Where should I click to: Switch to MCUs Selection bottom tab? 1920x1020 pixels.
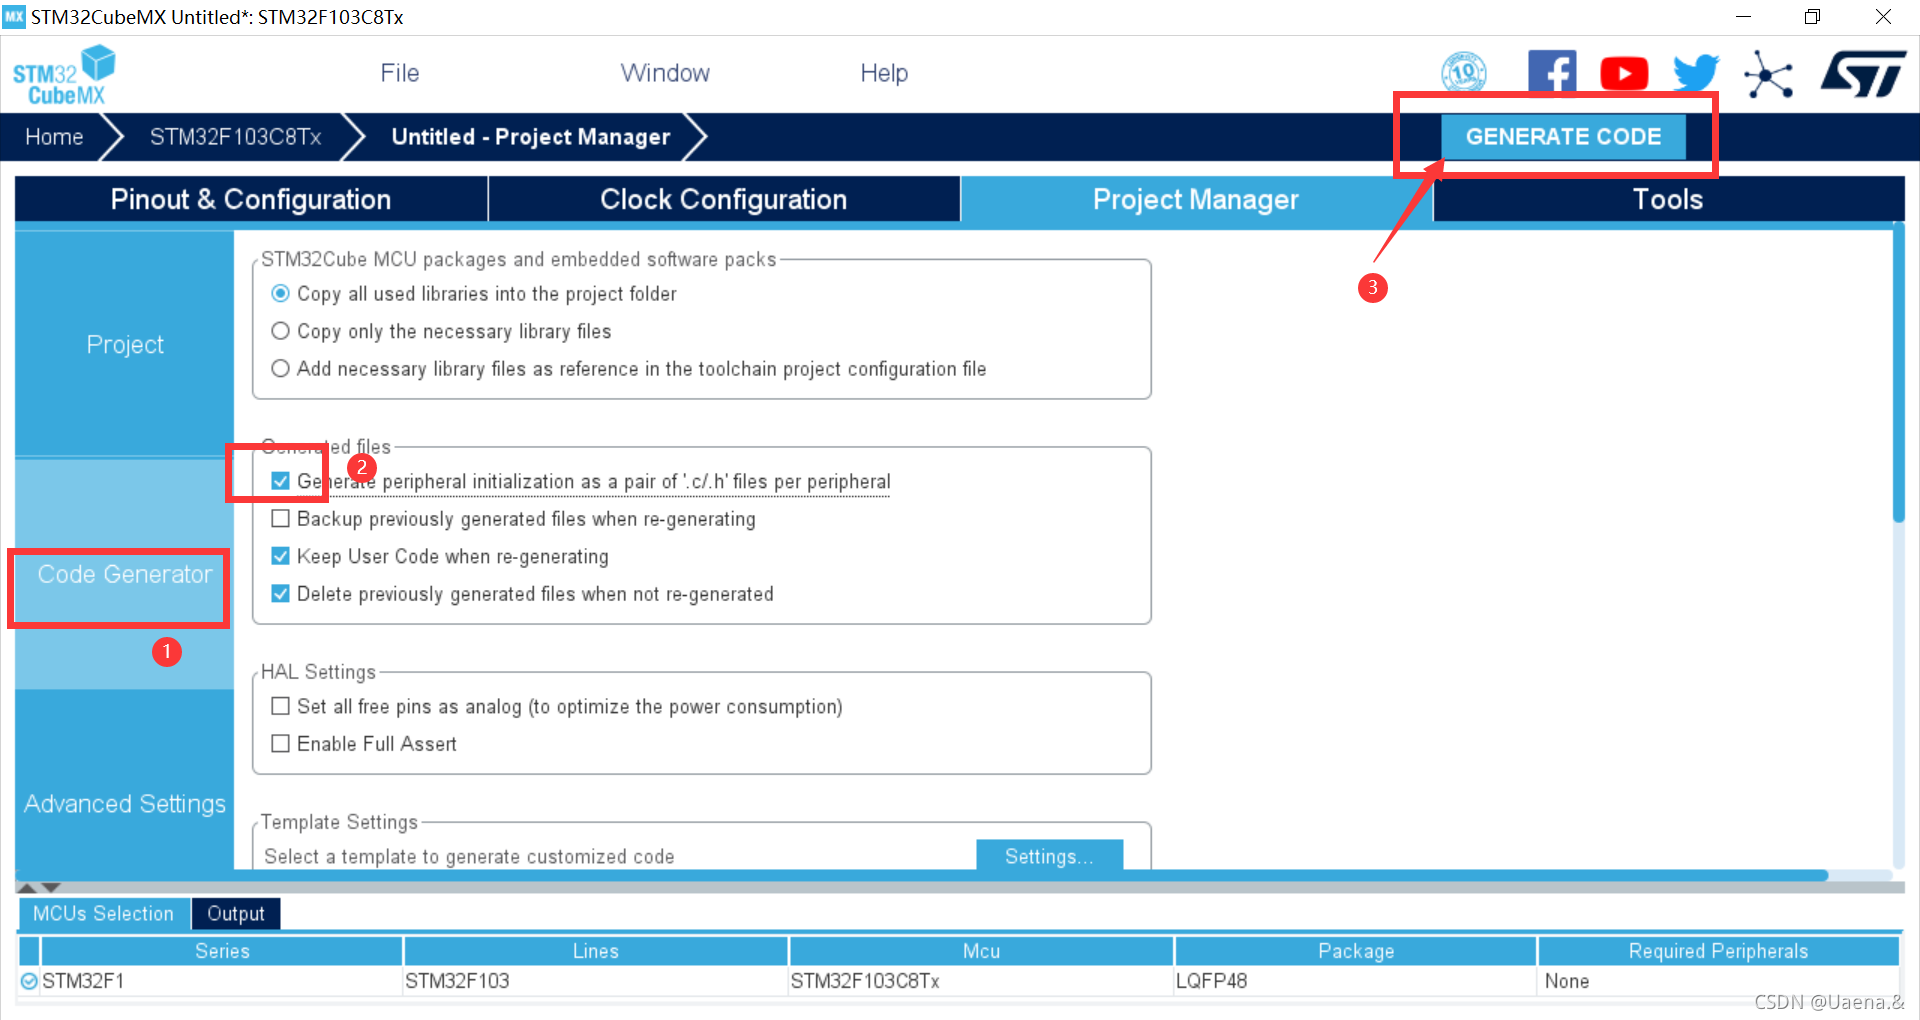point(103,913)
